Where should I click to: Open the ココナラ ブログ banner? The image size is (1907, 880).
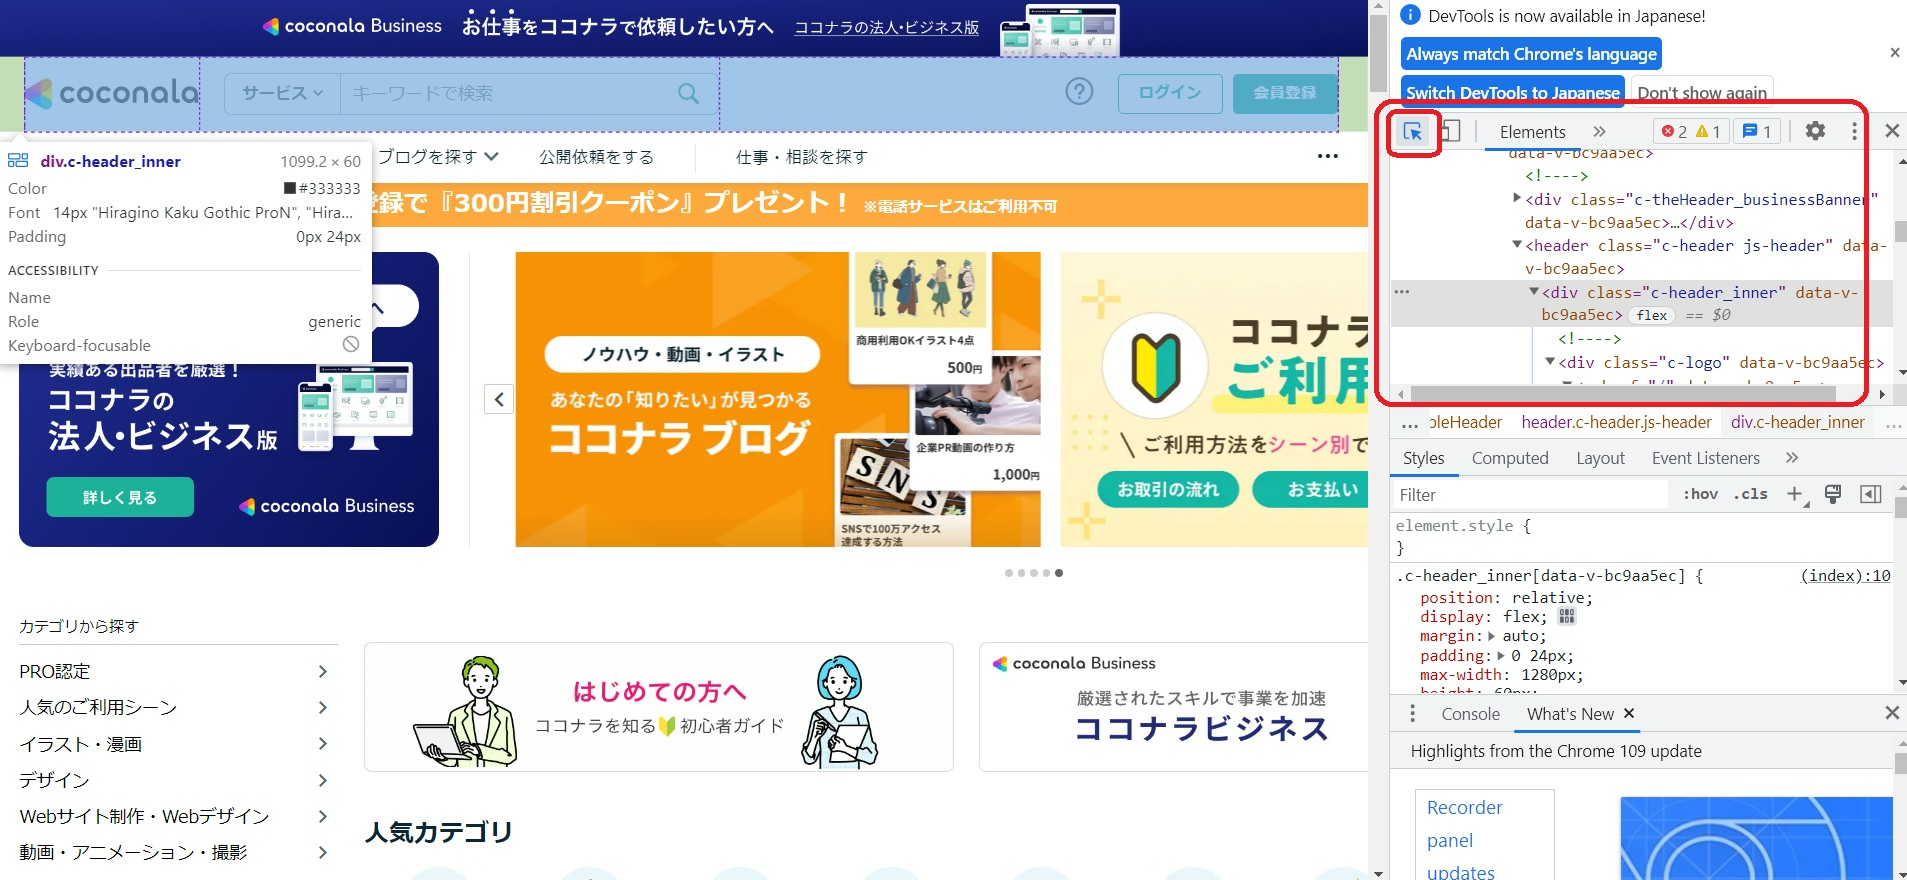[778, 399]
